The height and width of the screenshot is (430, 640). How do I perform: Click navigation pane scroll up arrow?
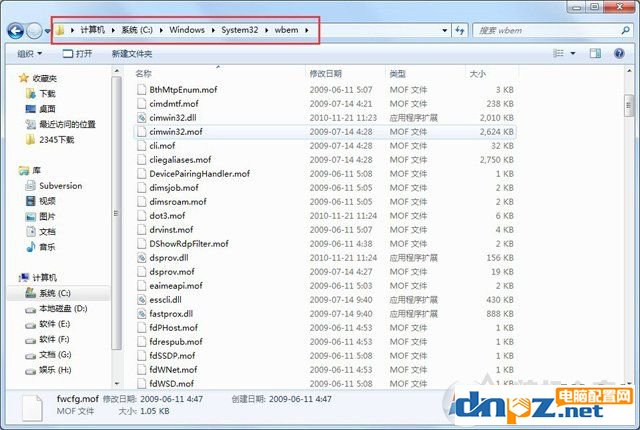[x=117, y=71]
